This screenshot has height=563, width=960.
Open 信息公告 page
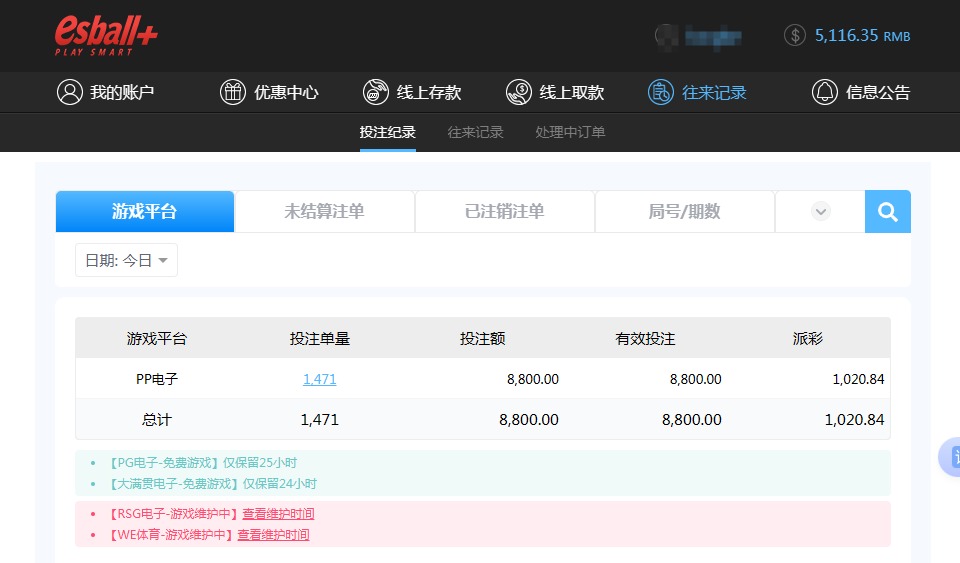point(861,92)
